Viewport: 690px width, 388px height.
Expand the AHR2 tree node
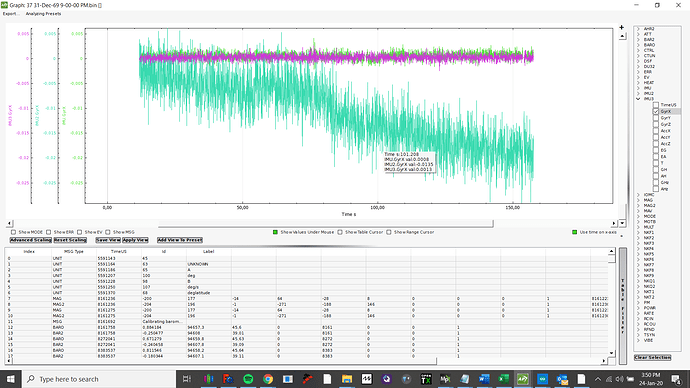point(638,29)
